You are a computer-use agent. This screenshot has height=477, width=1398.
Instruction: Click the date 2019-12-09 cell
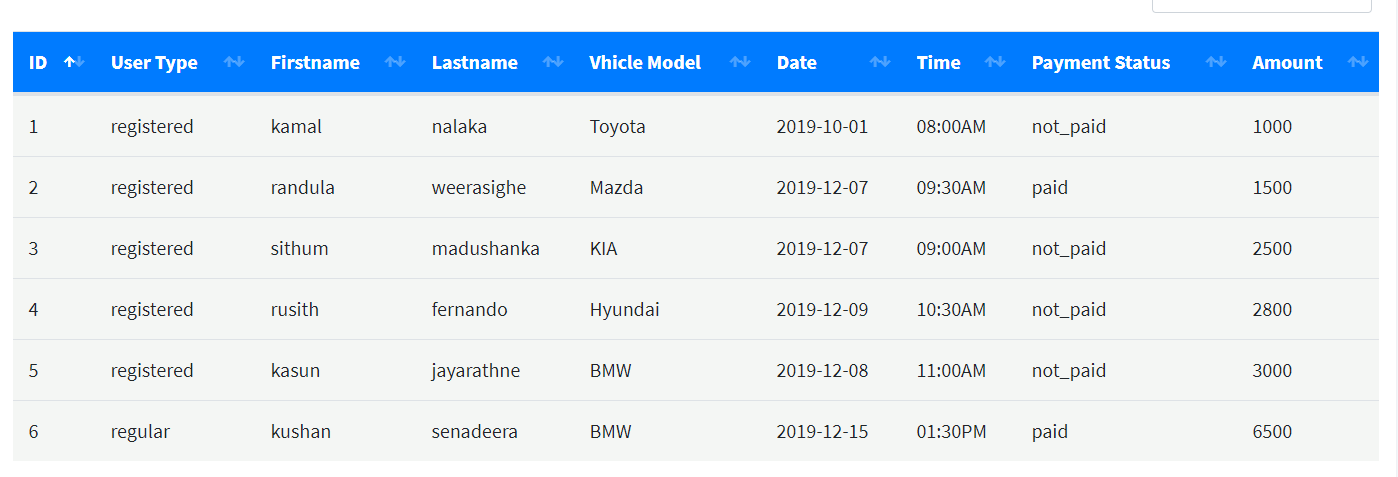click(x=823, y=310)
